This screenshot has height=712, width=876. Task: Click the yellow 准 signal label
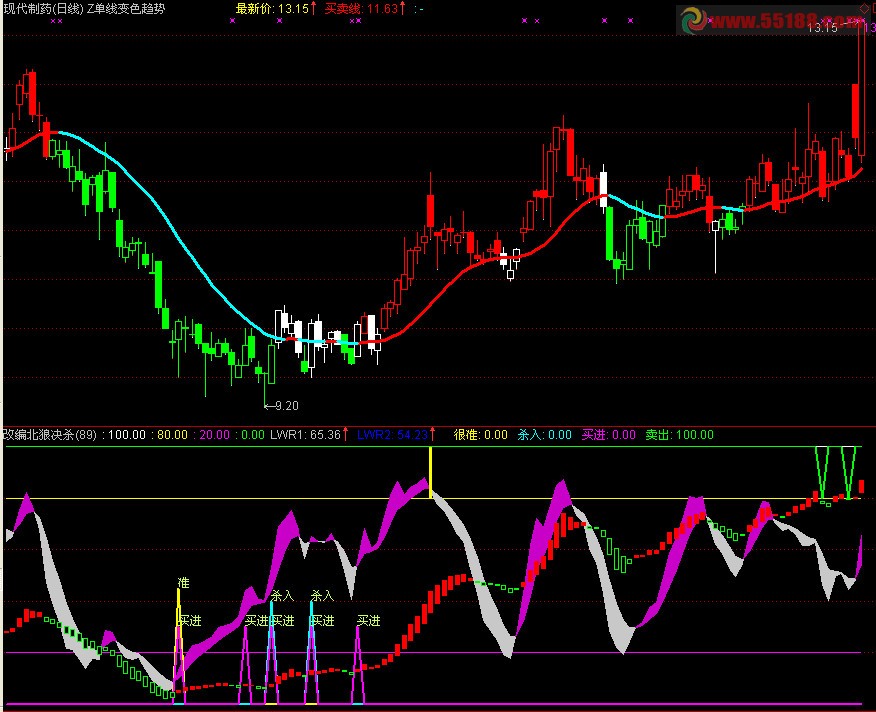[183, 583]
